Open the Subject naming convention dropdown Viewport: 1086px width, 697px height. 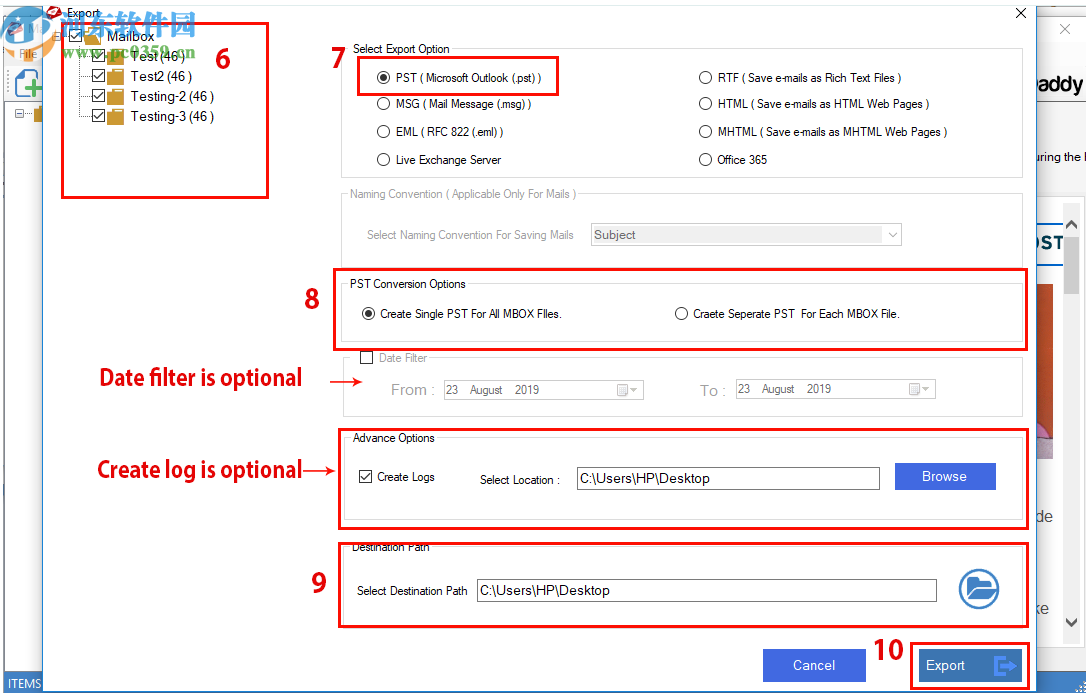893,234
